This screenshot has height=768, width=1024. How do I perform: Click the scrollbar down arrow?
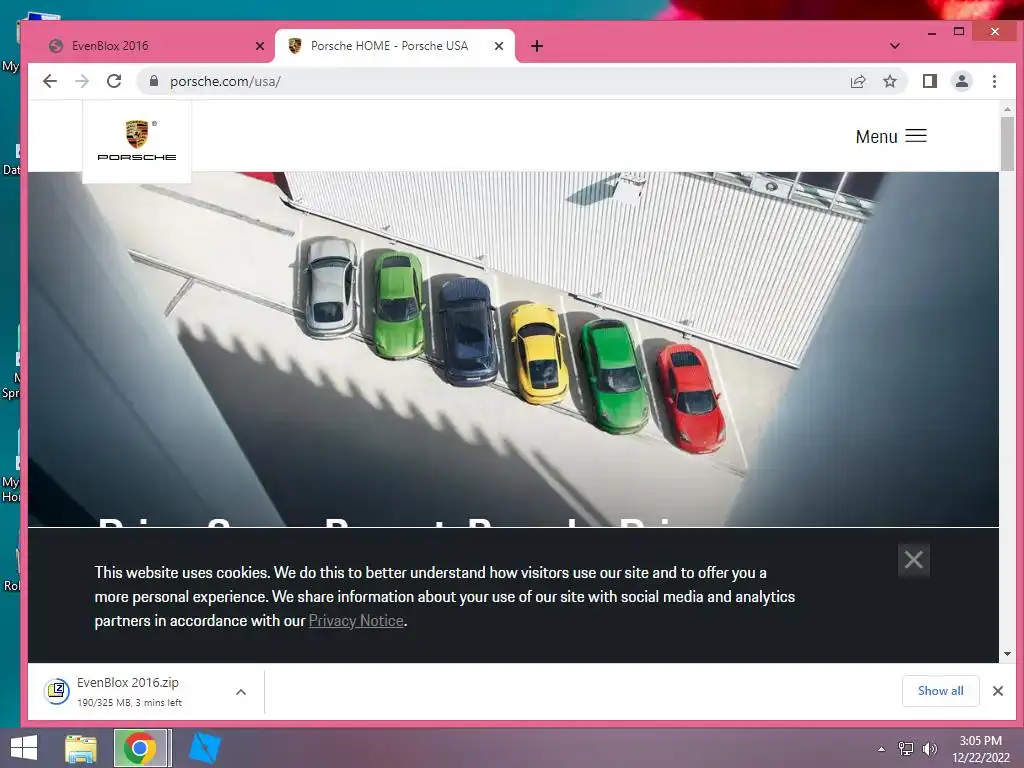(1007, 654)
